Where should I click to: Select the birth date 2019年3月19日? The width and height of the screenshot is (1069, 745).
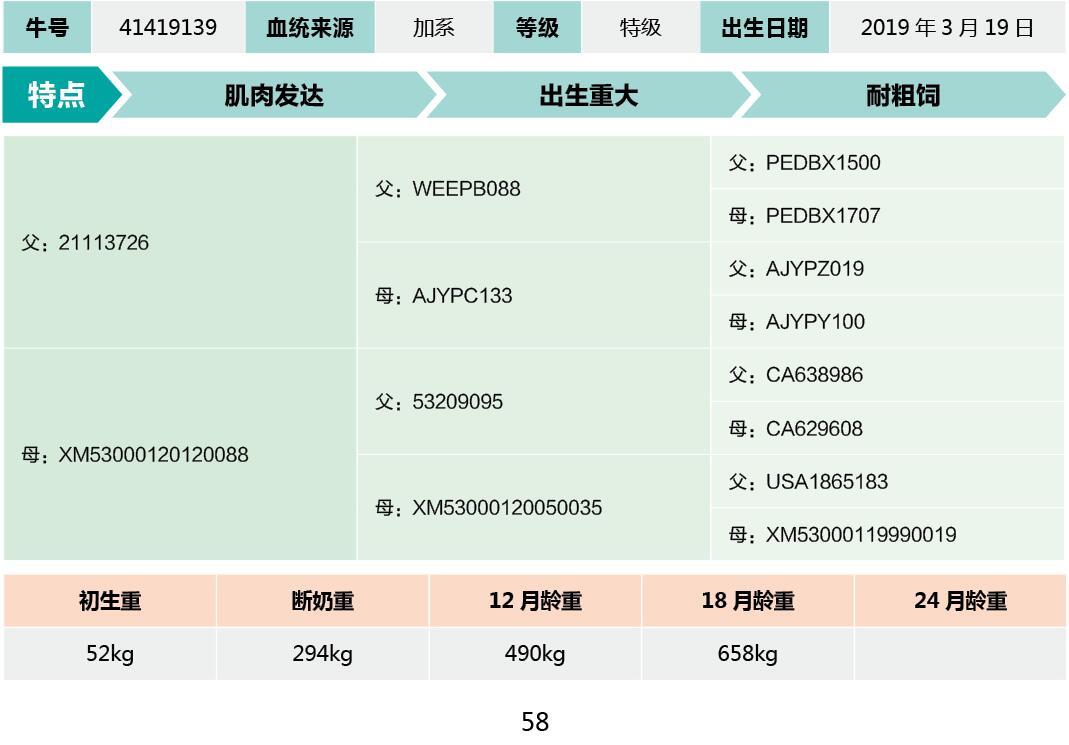946,28
